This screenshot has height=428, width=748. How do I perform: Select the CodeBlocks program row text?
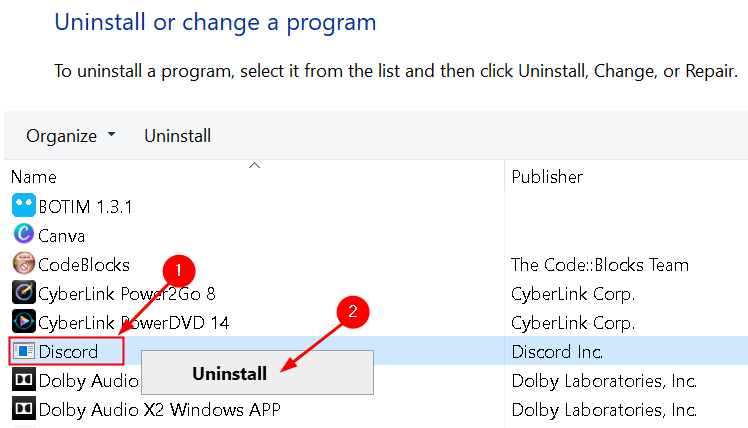pos(84,265)
